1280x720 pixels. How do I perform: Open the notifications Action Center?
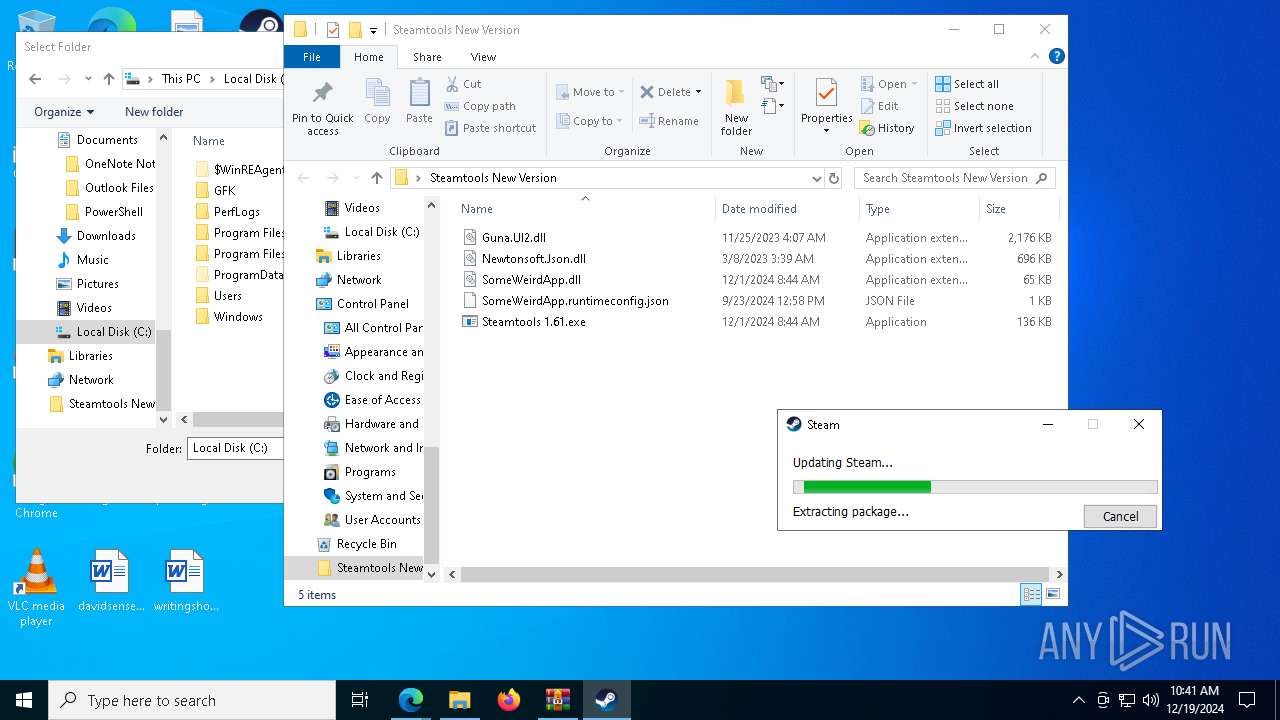click(x=1247, y=700)
